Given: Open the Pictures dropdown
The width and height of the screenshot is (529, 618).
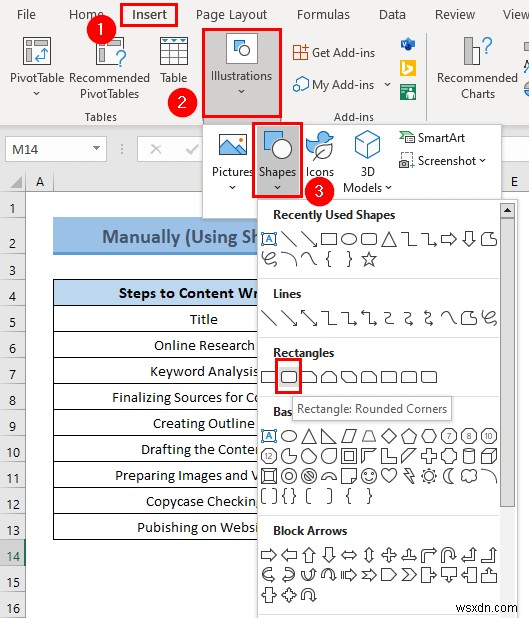Looking at the screenshot, I should pos(233,162).
